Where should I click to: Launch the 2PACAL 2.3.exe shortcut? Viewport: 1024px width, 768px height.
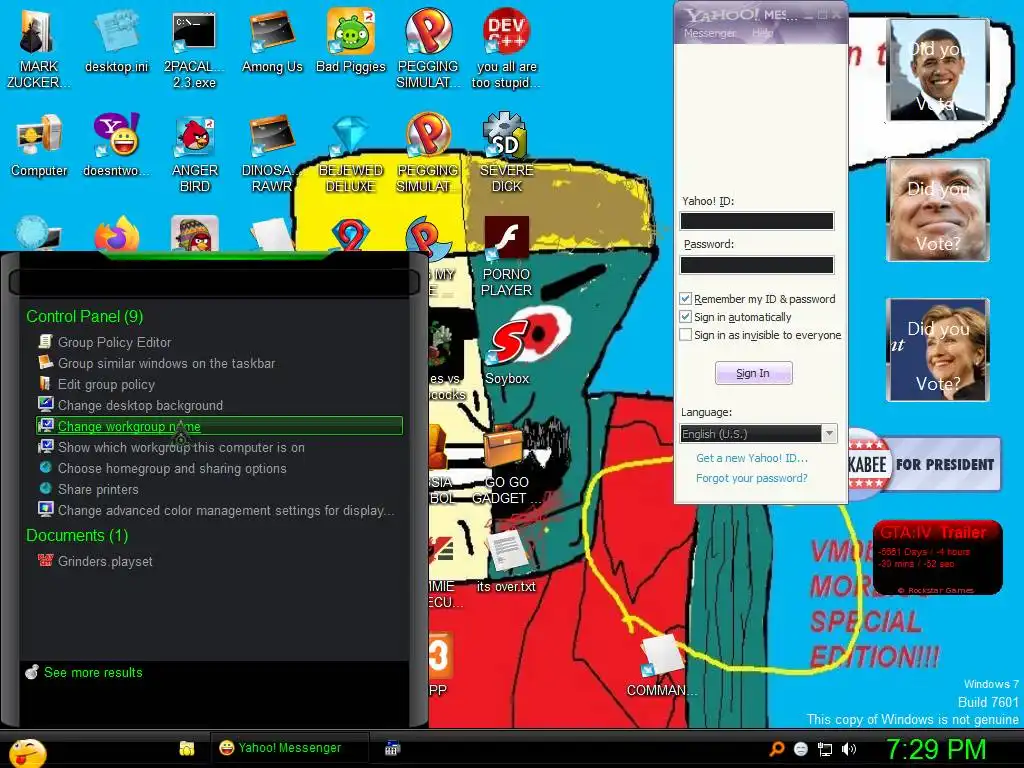click(194, 48)
